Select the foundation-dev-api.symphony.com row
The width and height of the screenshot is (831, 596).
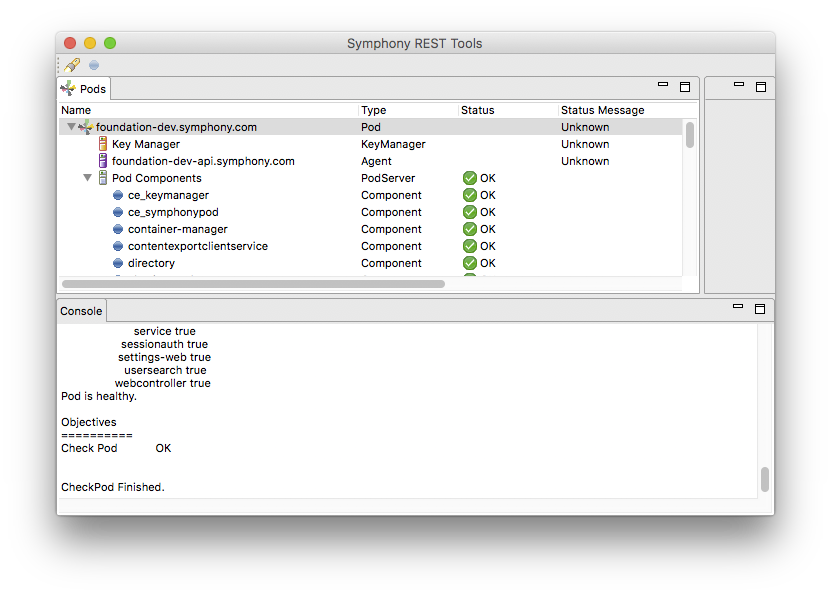pyautogui.click(x=371, y=161)
